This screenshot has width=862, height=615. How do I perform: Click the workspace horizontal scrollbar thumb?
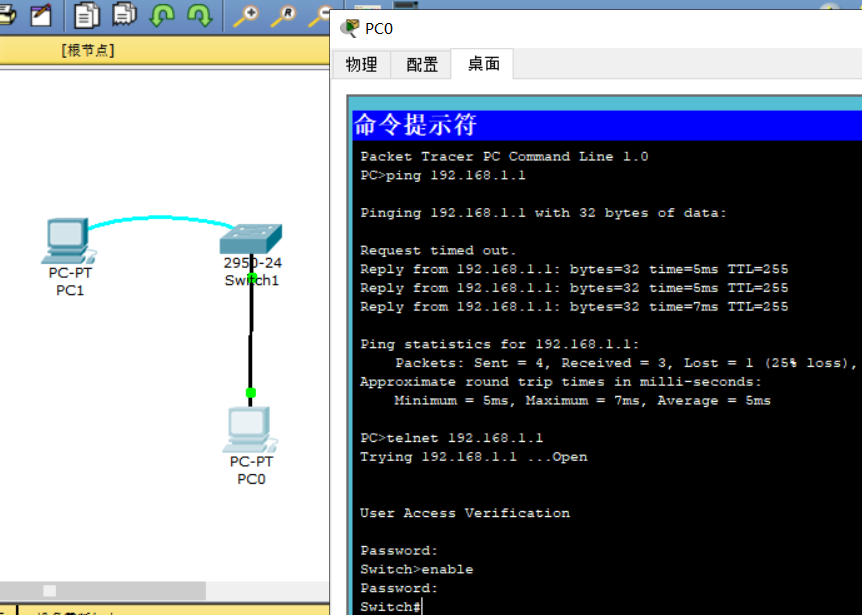103,591
